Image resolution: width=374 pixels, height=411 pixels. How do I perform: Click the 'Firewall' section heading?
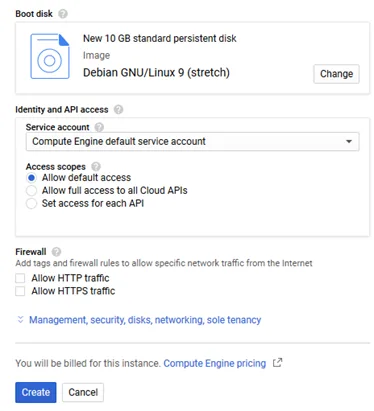31,252
